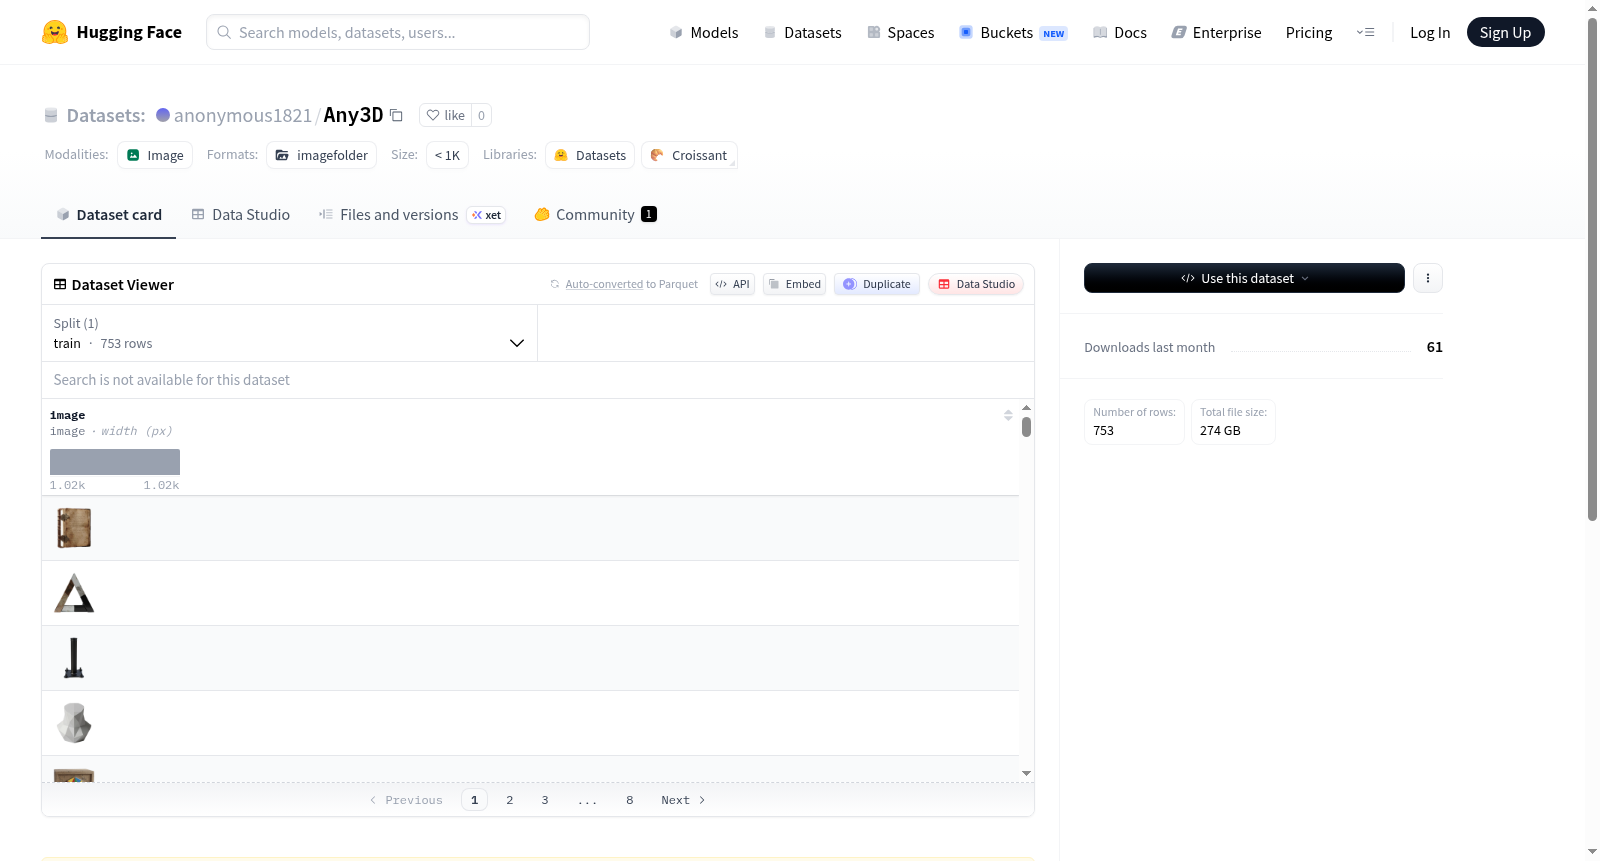Viewport: 1600px width, 861px height.
Task: Click the xet badge next to Files
Action: (486, 215)
